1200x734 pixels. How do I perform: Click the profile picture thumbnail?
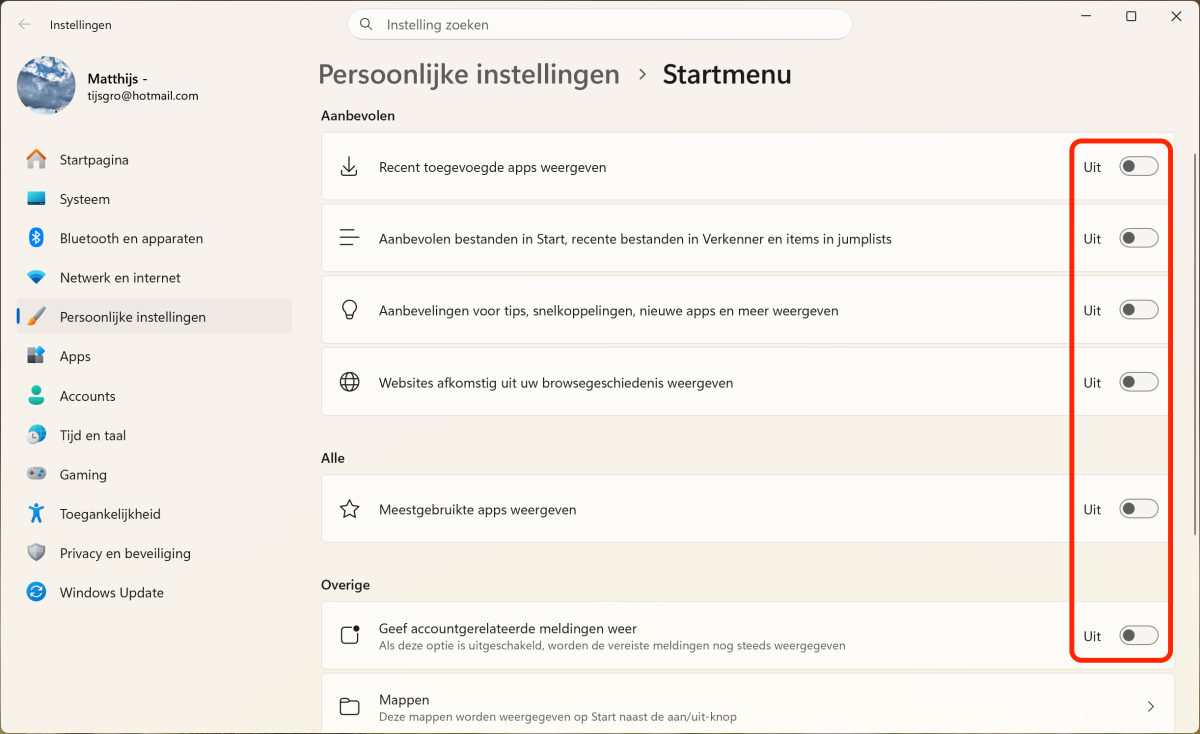pos(46,85)
